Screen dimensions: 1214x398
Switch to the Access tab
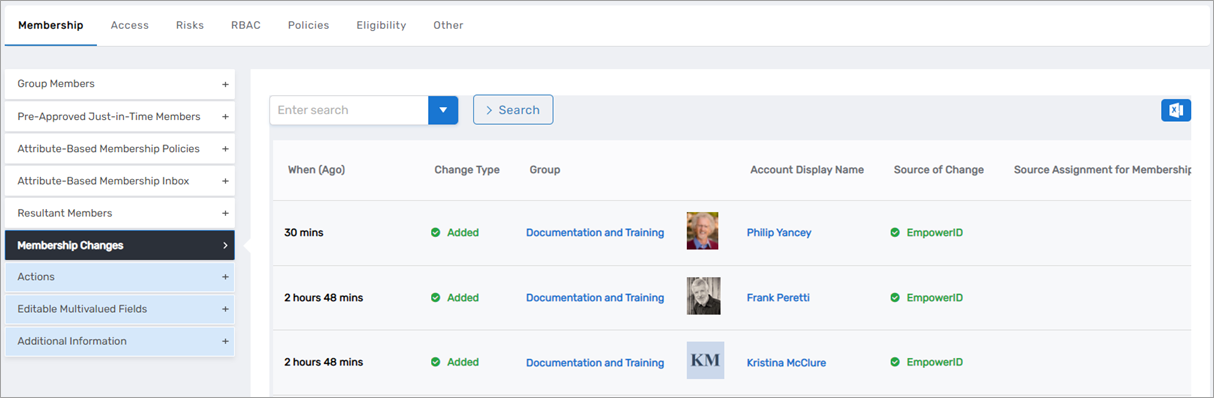point(130,25)
